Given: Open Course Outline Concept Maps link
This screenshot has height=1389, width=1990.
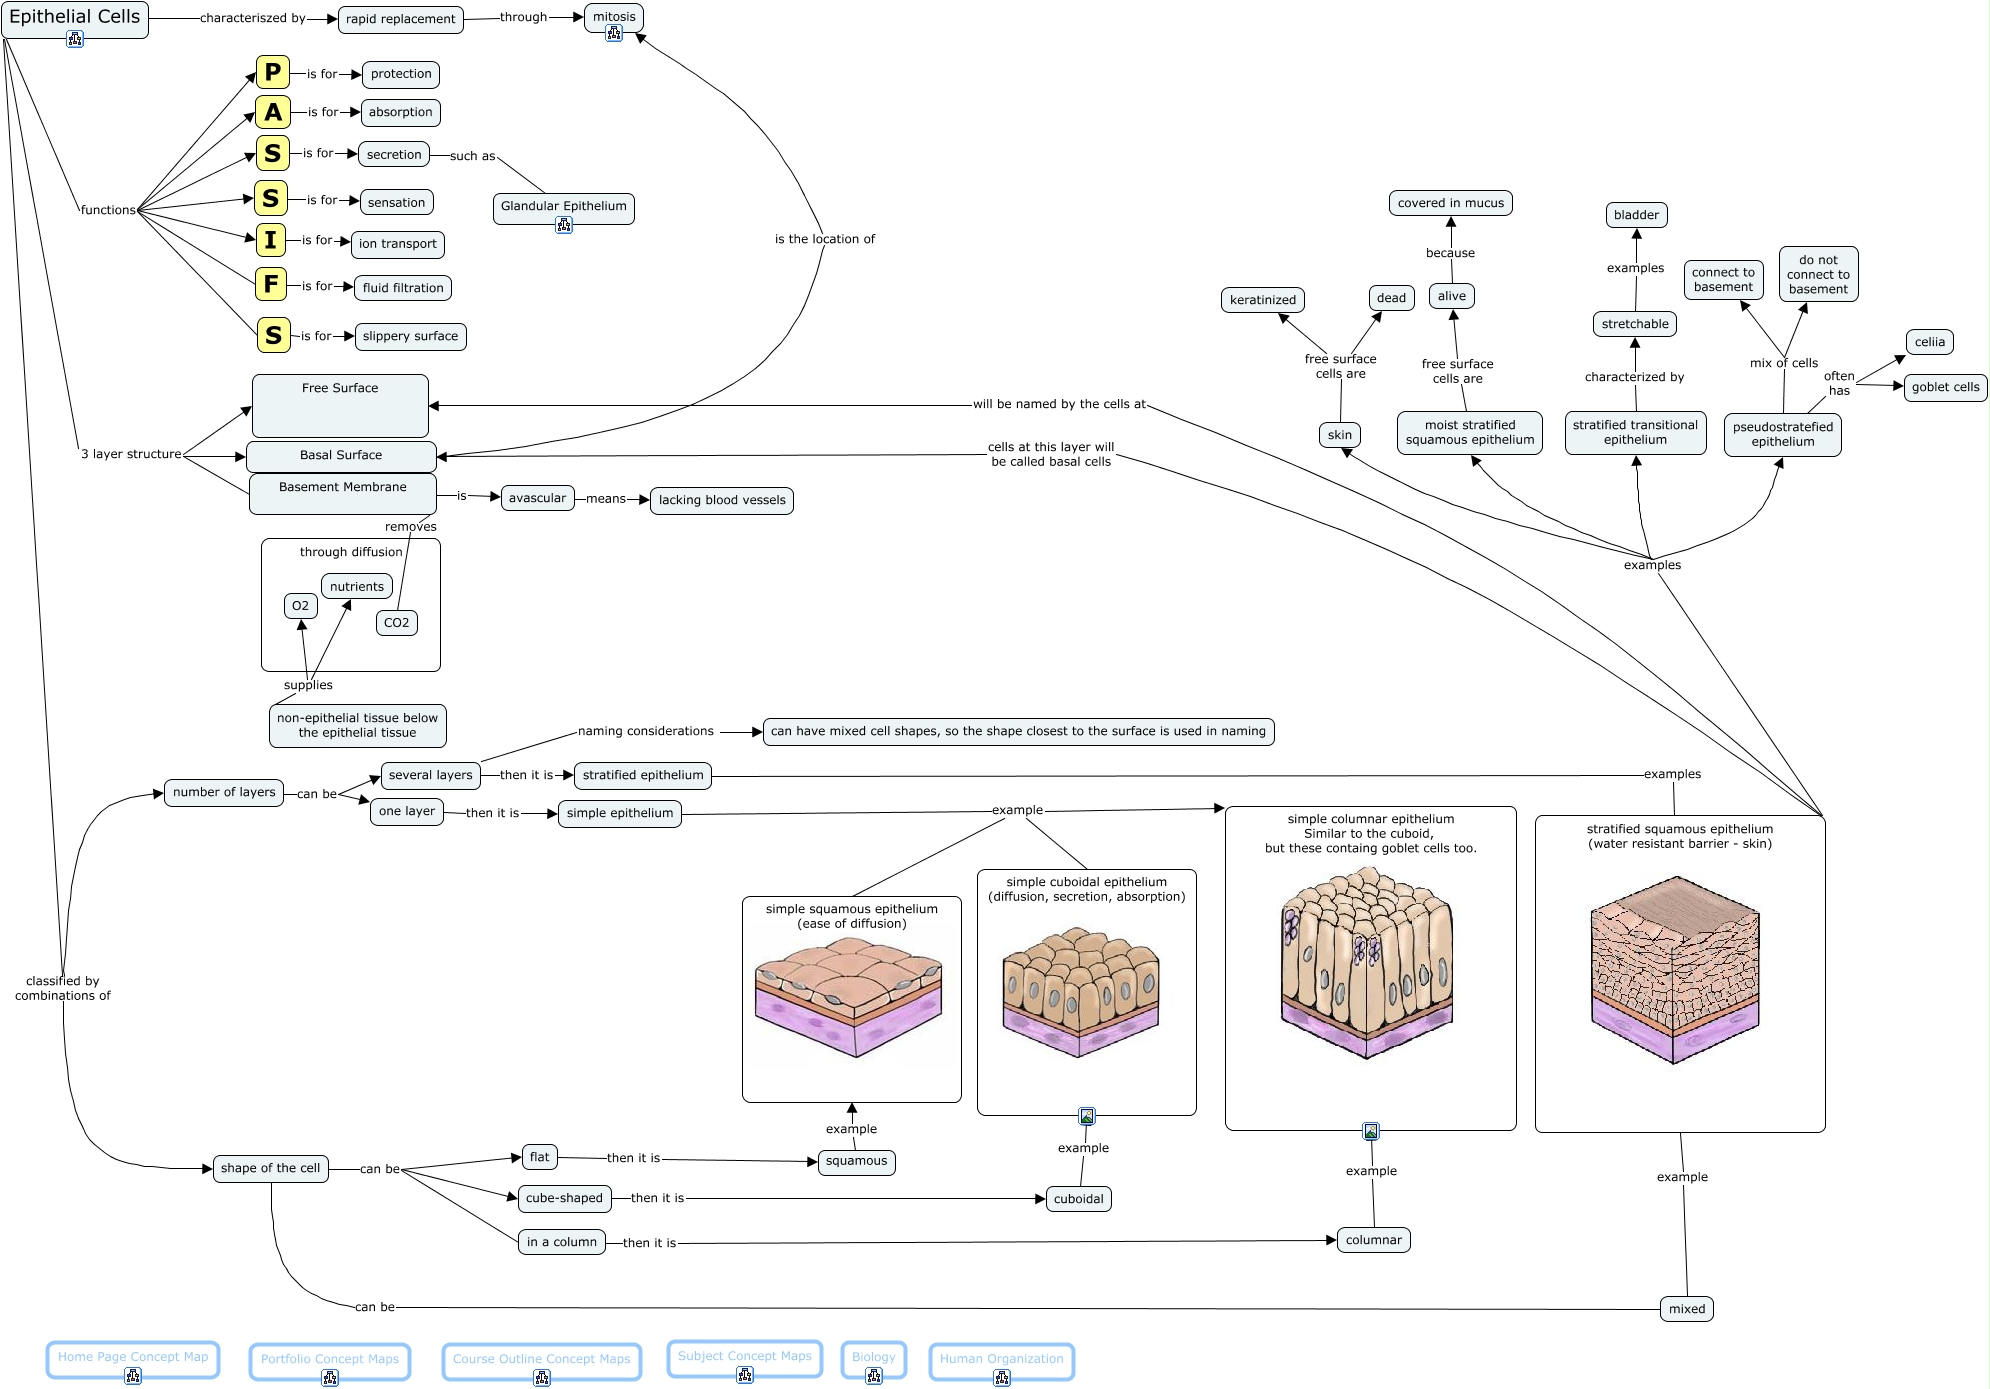Looking at the screenshot, I should 541,1358.
